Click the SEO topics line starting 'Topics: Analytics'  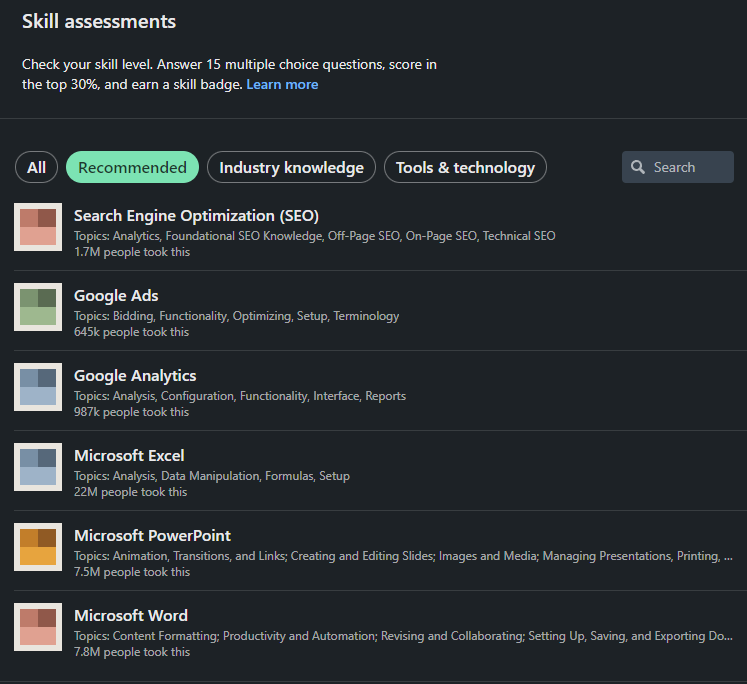(x=314, y=236)
